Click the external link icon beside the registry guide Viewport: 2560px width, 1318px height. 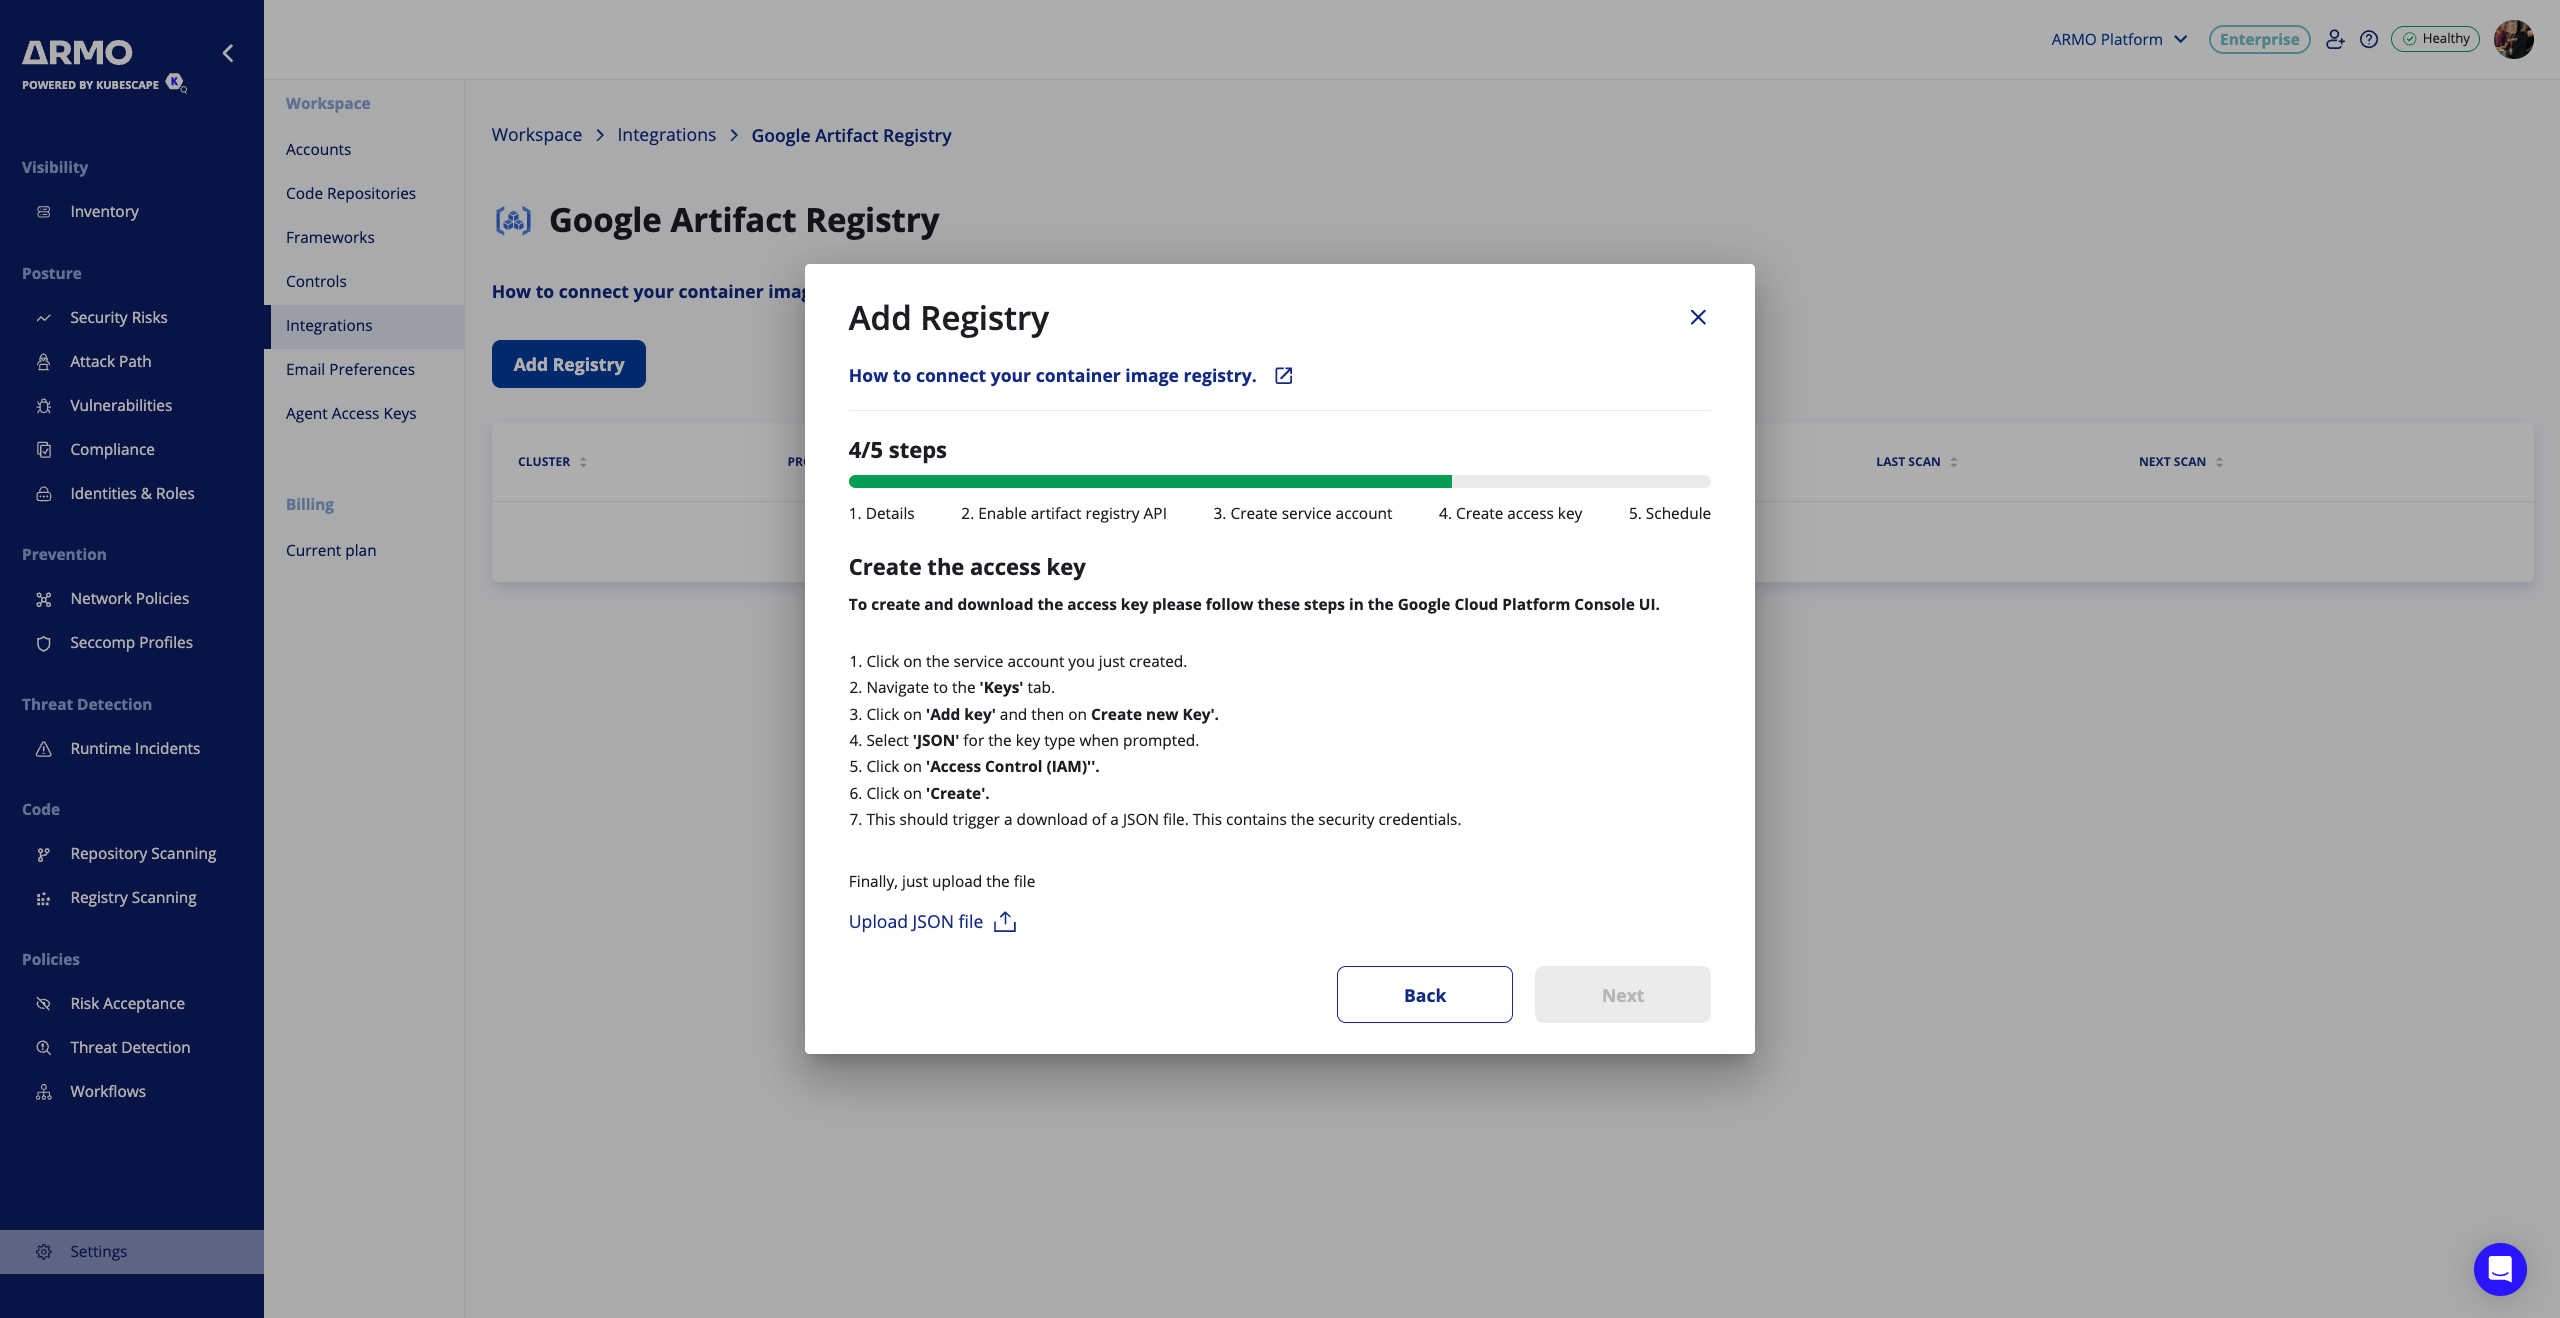pyautogui.click(x=1283, y=376)
